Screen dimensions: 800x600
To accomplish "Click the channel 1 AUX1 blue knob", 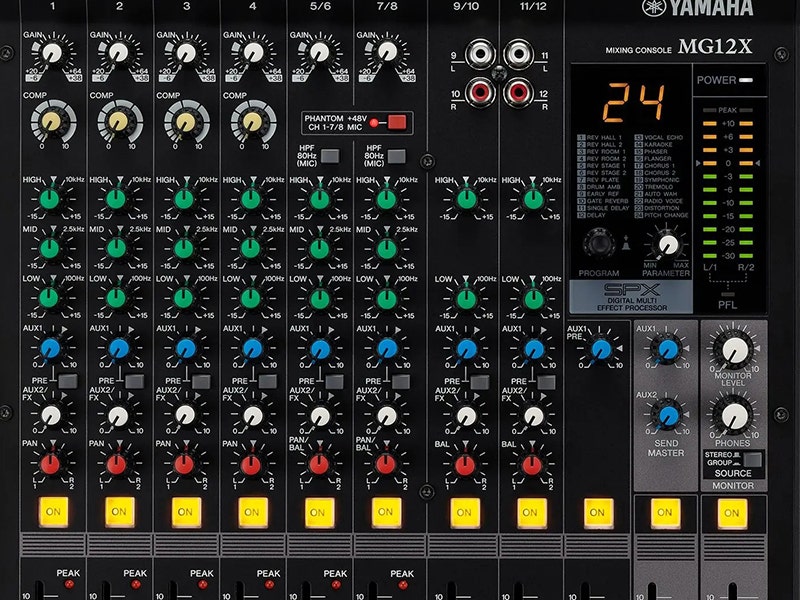I will (x=51, y=348).
